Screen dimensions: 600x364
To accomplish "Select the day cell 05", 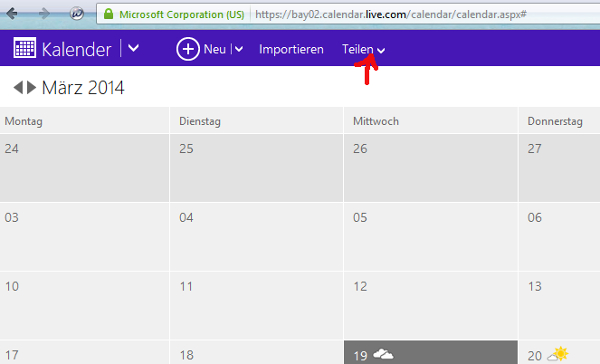I will coord(431,237).
